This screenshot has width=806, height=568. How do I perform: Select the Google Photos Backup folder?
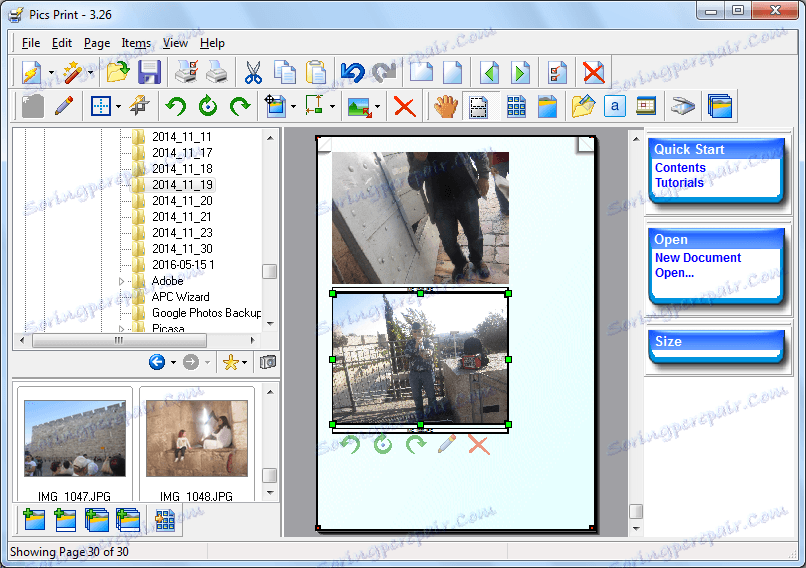pos(206,313)
